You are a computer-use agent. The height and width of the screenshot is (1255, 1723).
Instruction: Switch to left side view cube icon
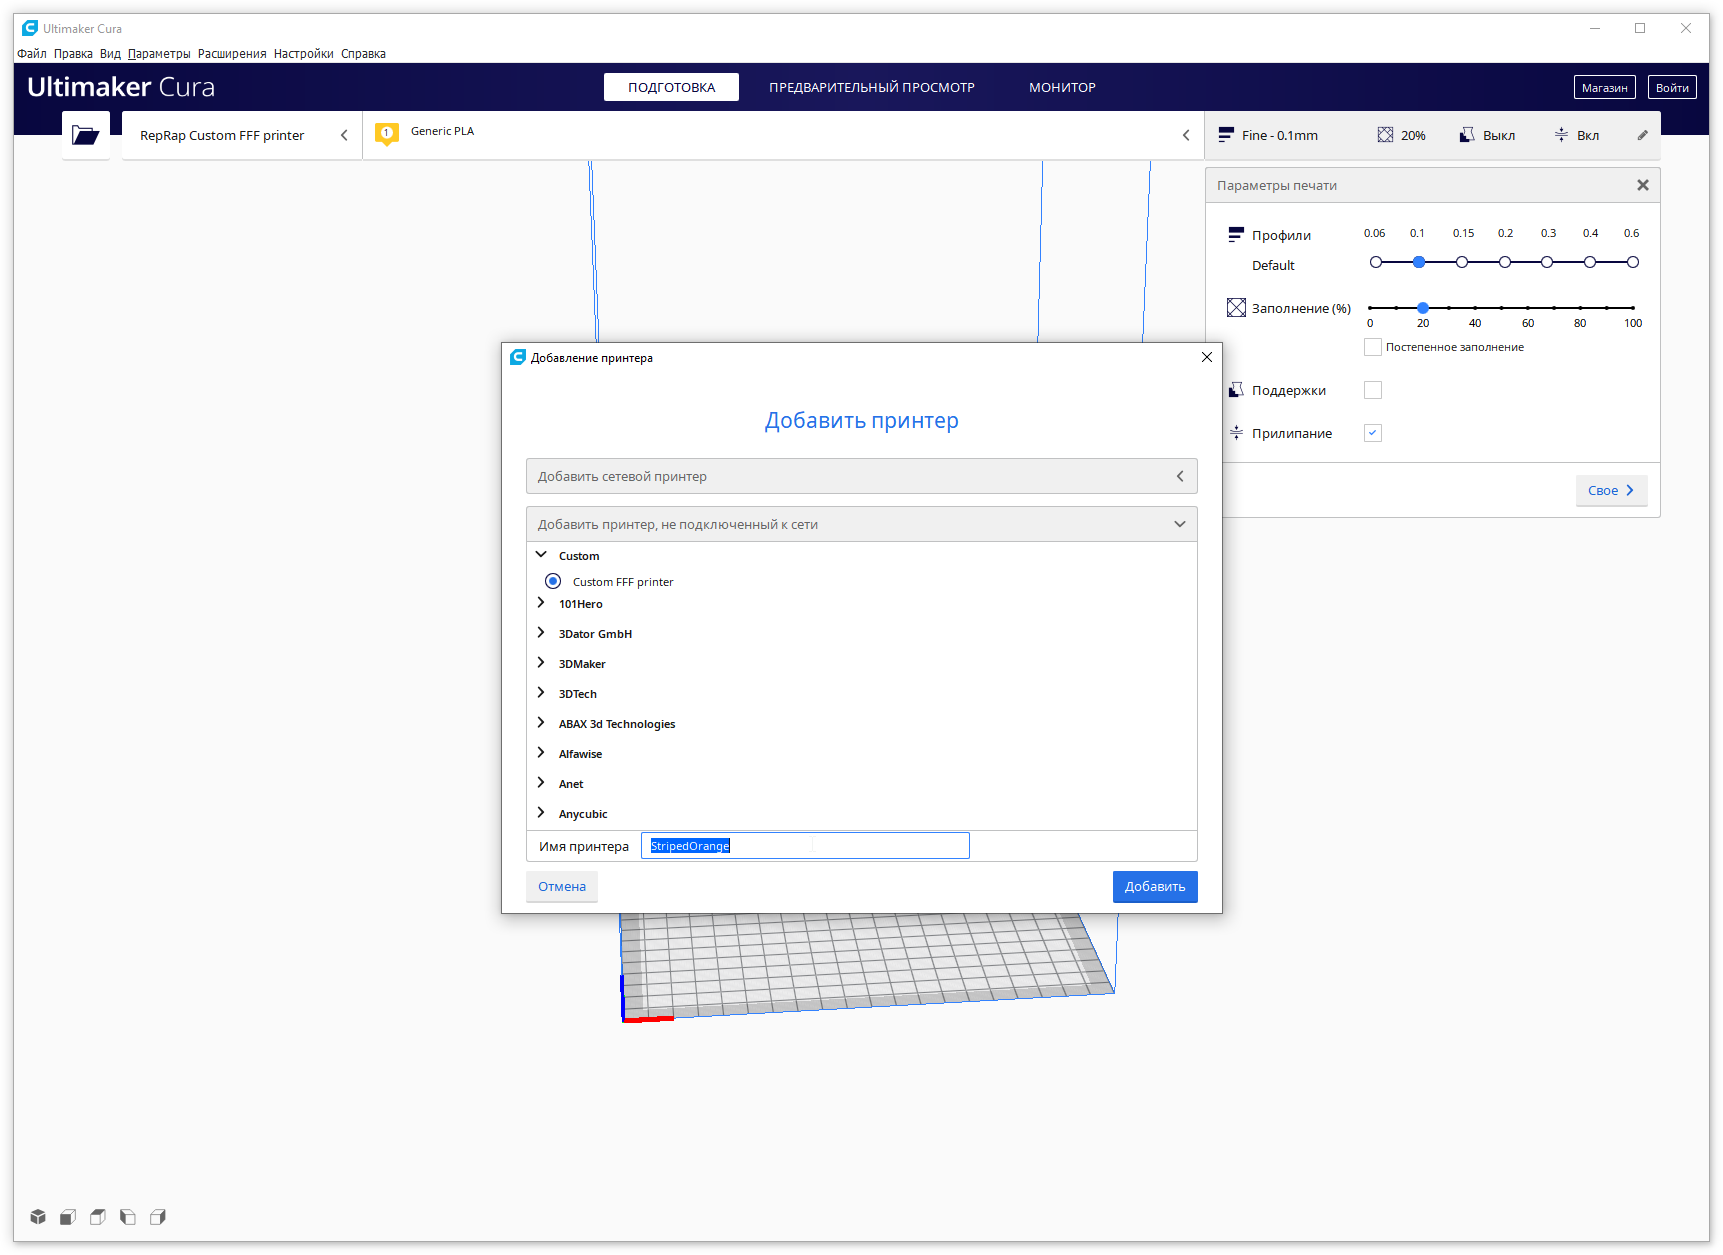[x=128, y=1217]
